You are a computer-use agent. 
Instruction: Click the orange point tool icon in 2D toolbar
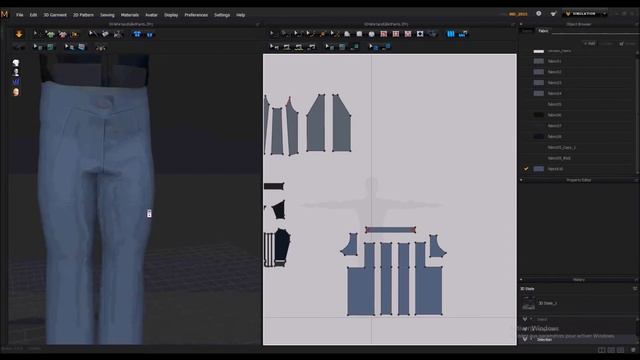(322, 34)
